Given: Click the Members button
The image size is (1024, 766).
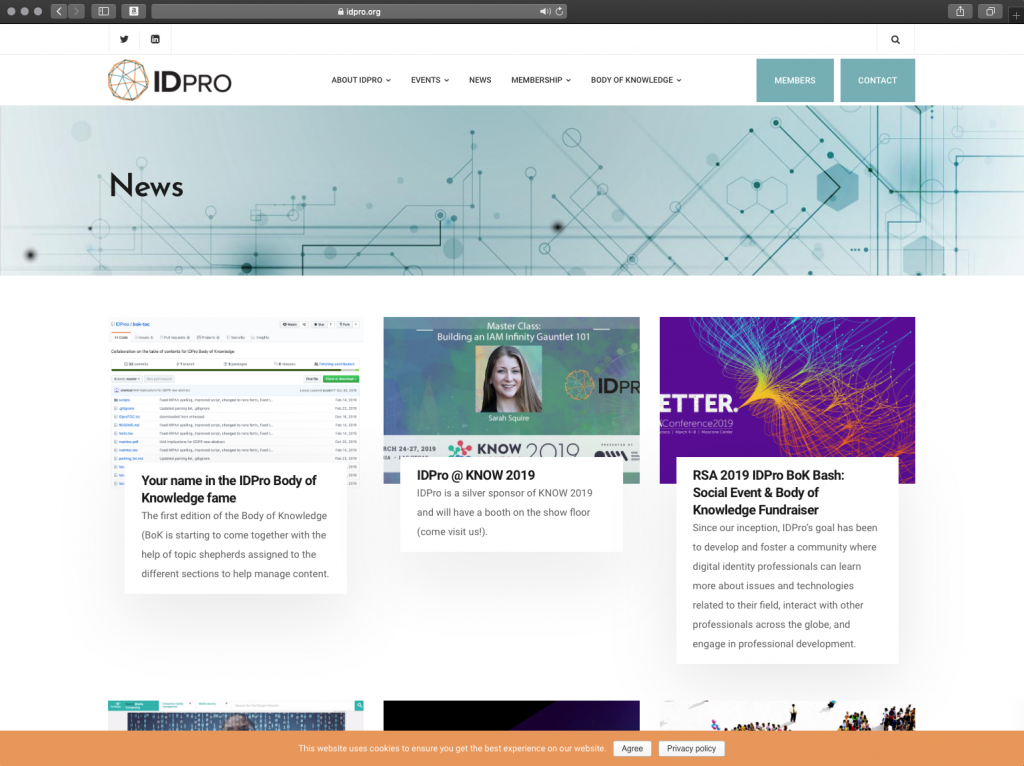Looking at the screenshot, I should point(795,80).
